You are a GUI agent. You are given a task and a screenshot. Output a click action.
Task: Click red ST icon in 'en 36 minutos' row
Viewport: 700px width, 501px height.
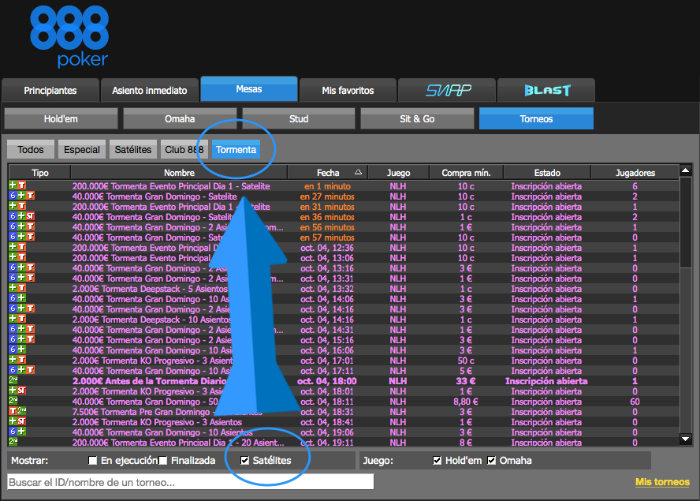coord(30,217)
